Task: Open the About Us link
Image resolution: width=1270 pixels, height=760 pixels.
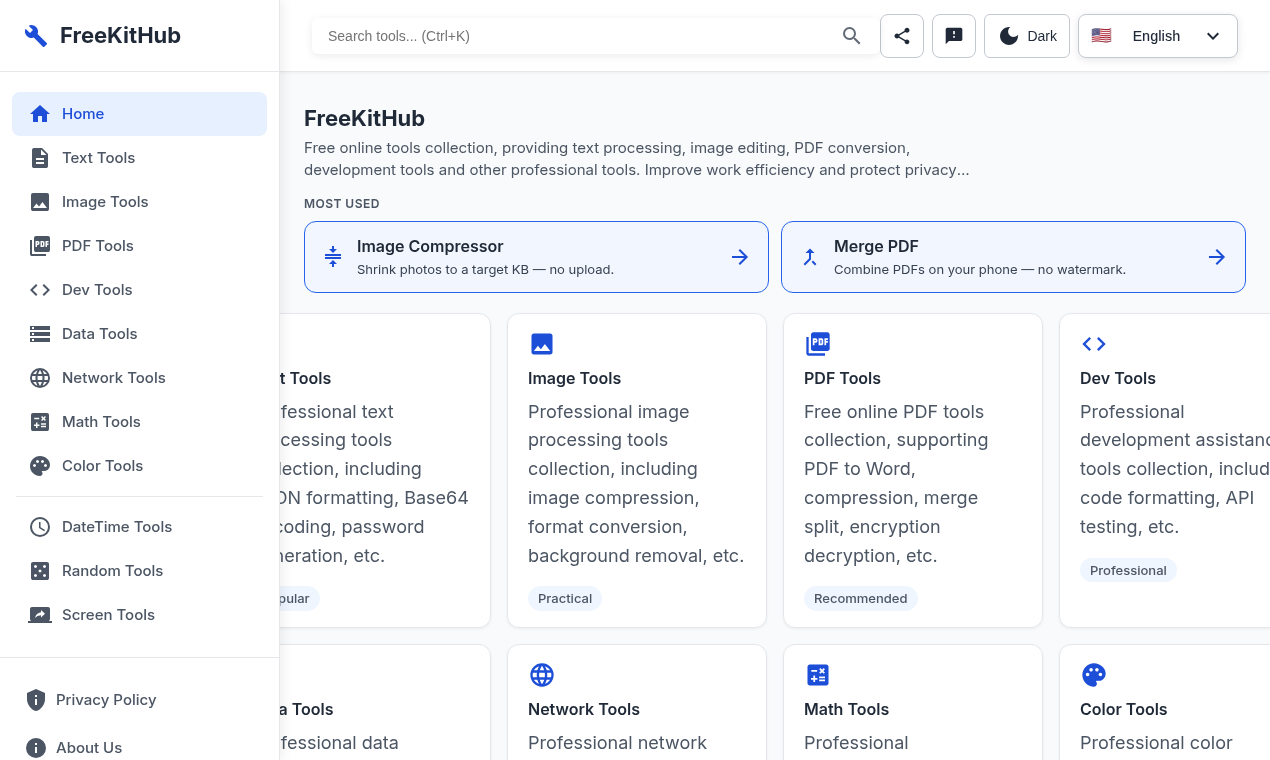Action: [89, 748]
